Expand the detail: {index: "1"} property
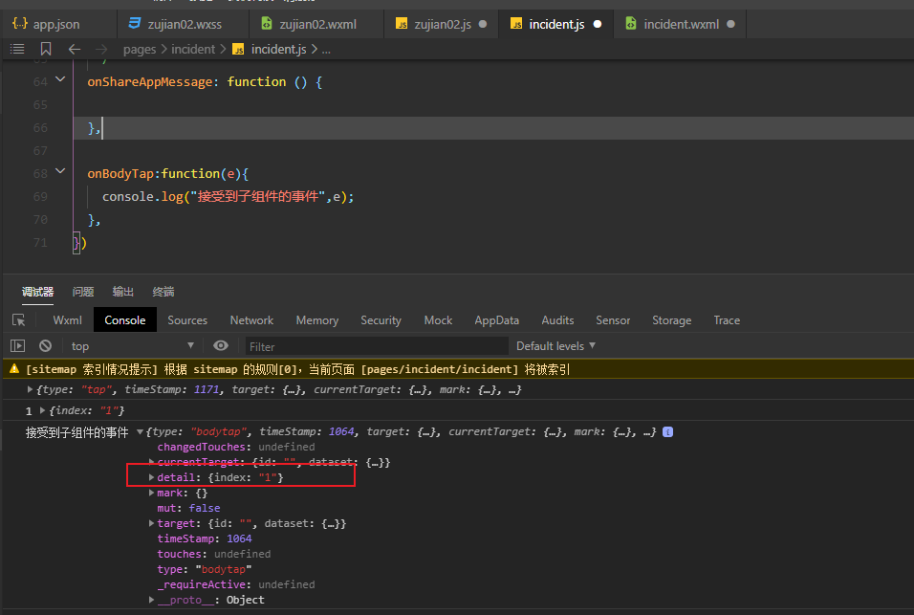The height and width of the screenshot is (615, 914). [x=152, y=478]
